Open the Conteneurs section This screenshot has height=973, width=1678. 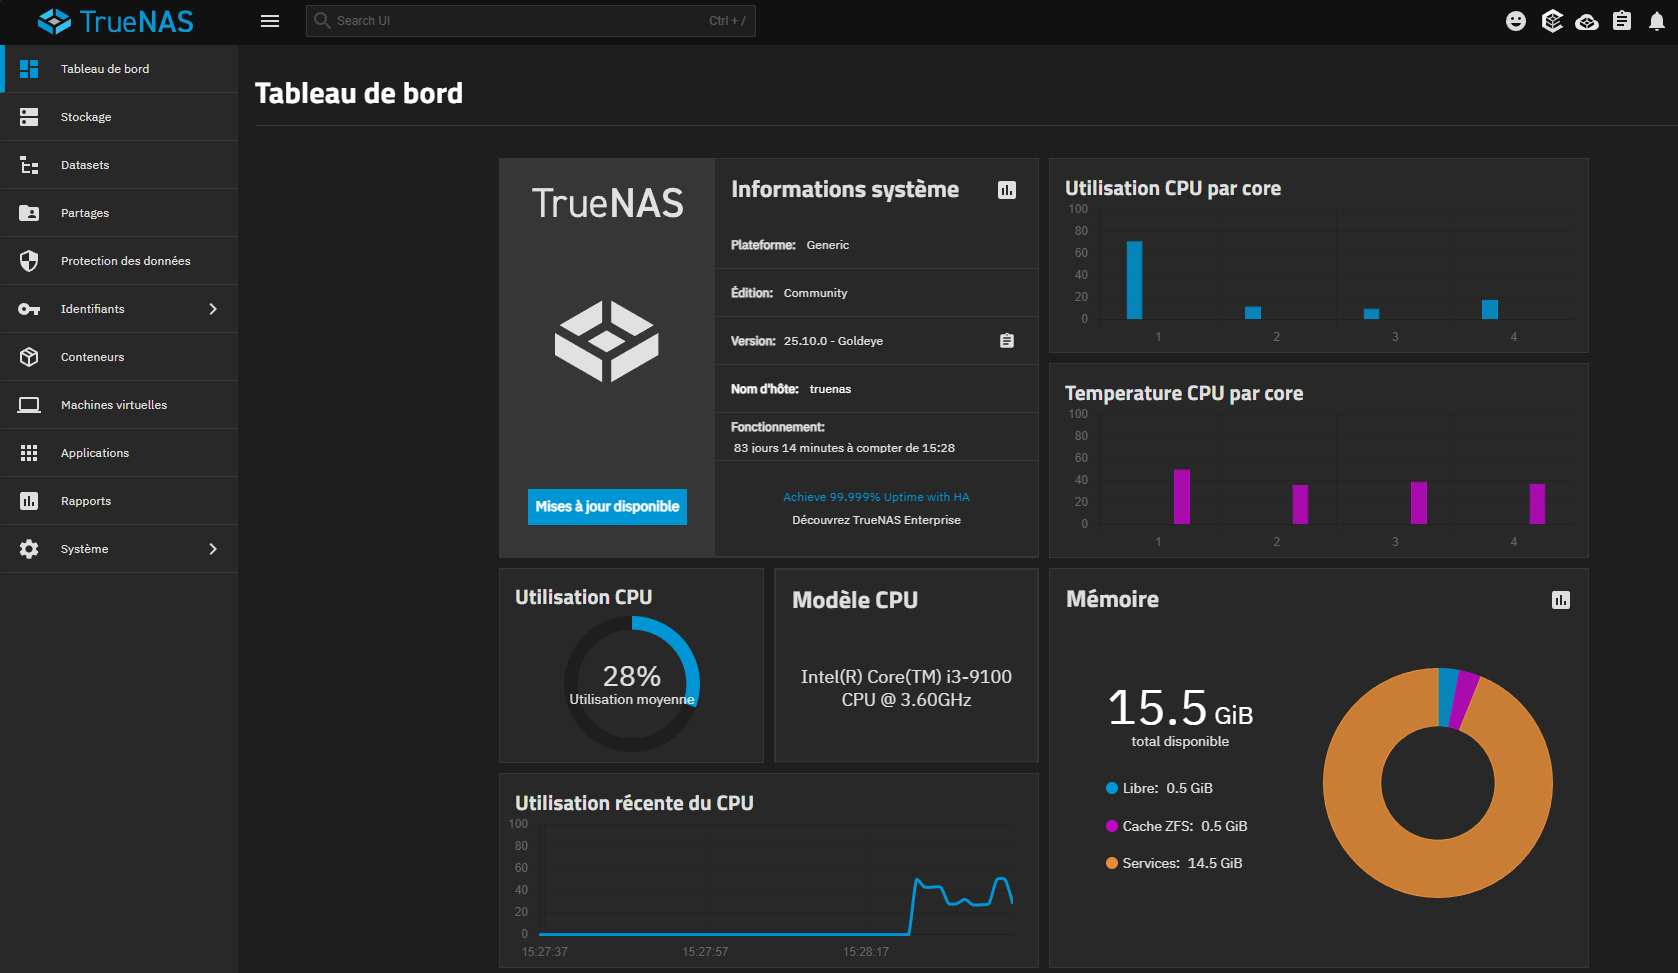coord(92,356)
